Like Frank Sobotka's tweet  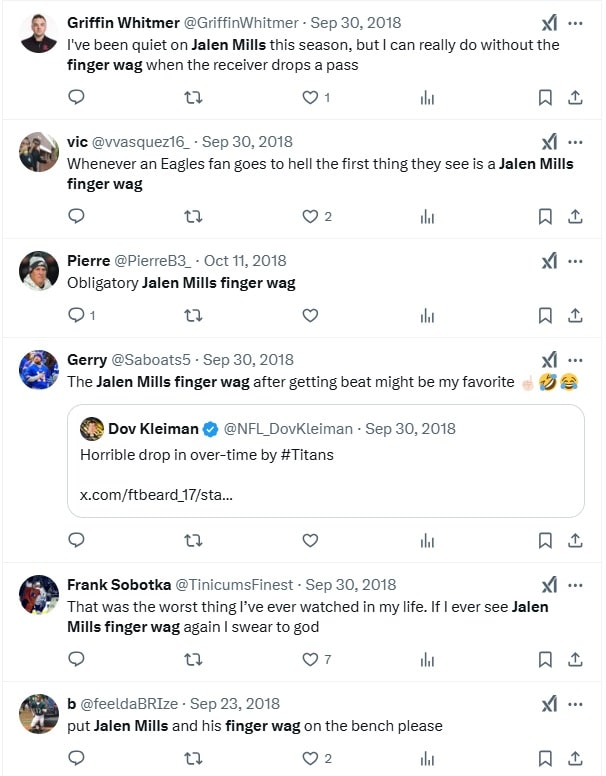click(310, 659)
